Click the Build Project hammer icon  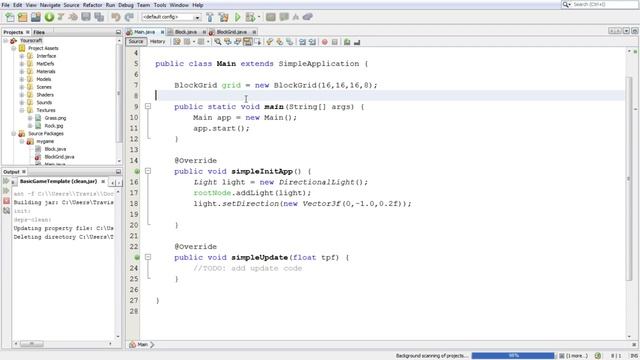click(x=210, y=17)
